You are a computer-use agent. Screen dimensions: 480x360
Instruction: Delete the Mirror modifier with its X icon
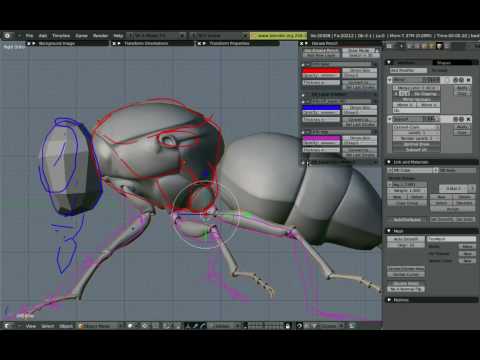pos(468,80)
